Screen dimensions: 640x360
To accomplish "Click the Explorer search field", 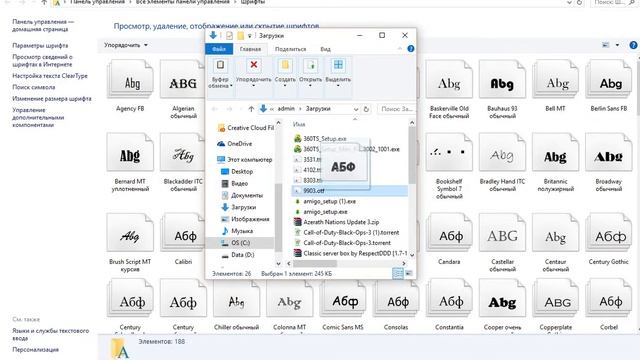I will point(396,109).
